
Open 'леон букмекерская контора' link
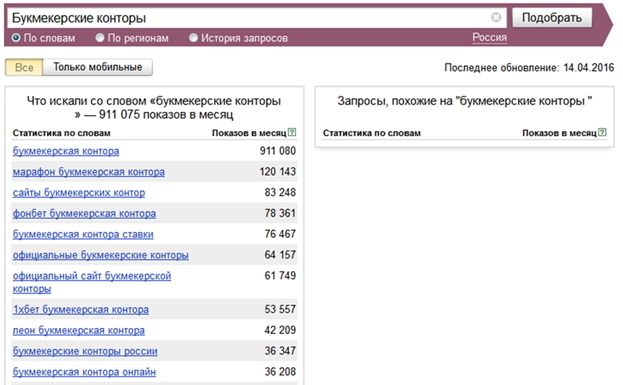79,330
